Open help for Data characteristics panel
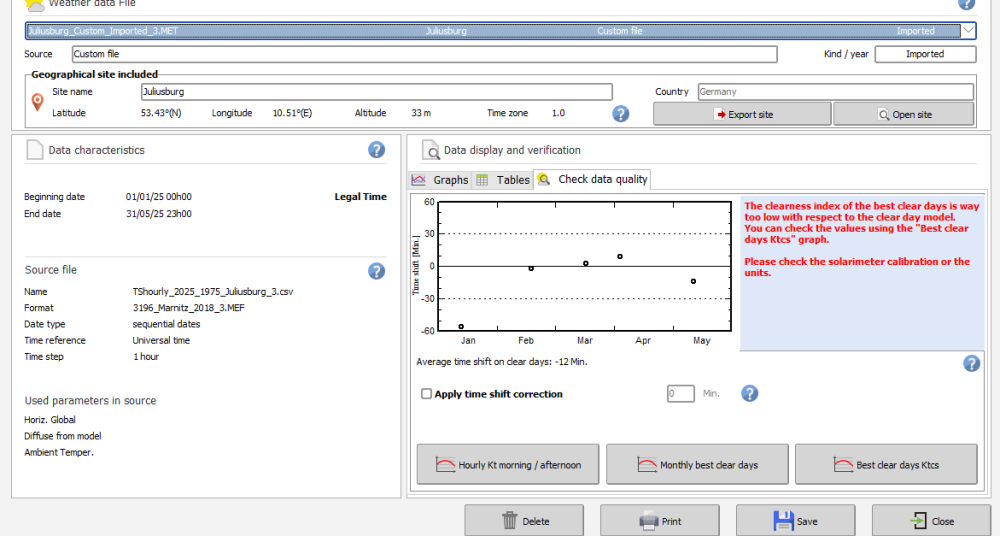Screen dimensions: 1000x536 click(x=376, y=150)
